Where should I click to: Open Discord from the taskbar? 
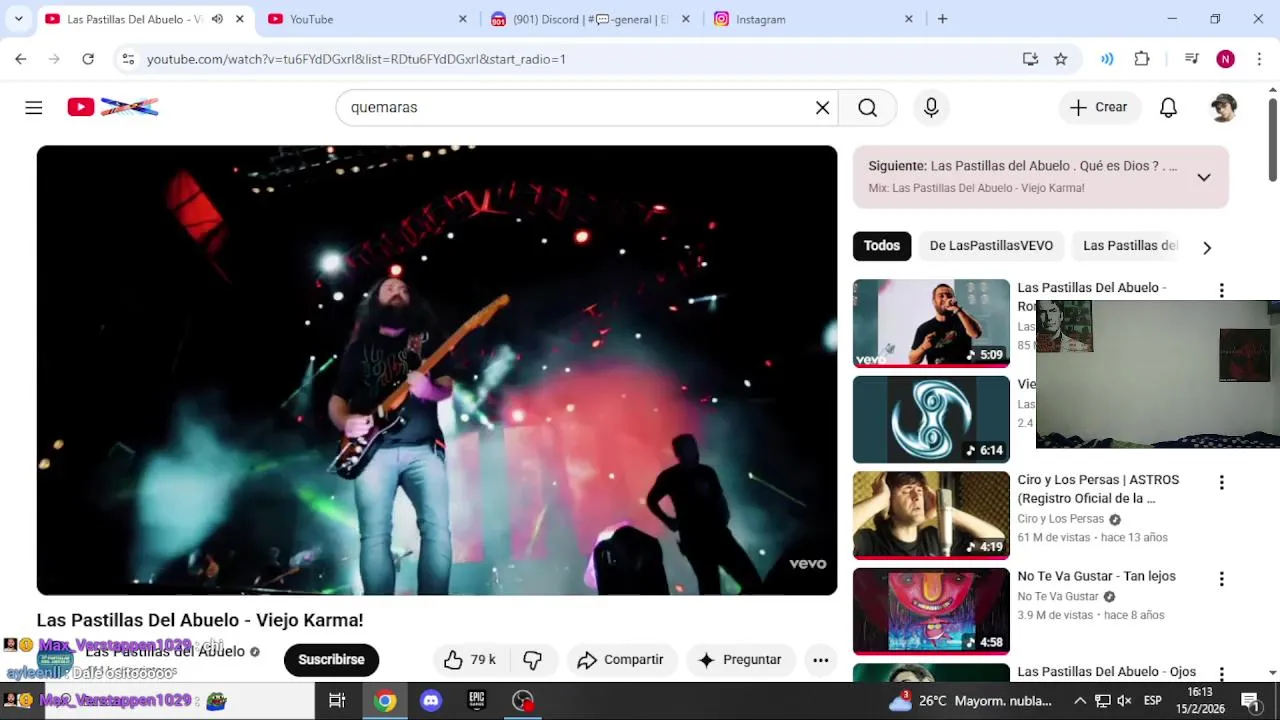tap(431, 701)
